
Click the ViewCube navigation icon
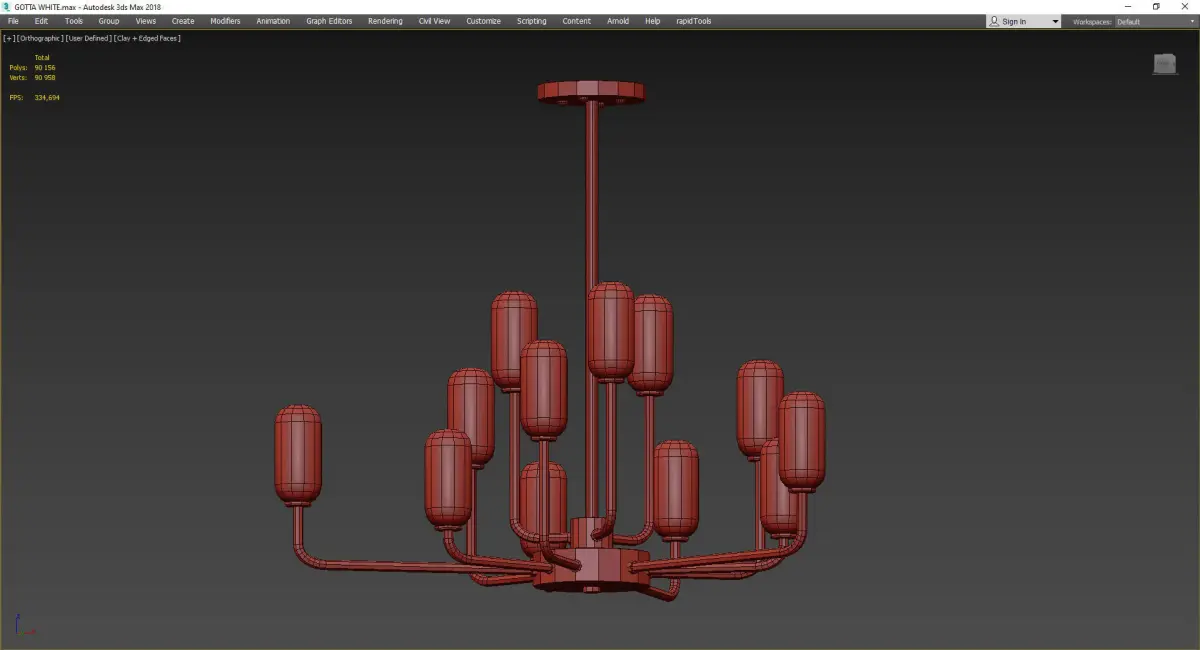coord(1164,64)
